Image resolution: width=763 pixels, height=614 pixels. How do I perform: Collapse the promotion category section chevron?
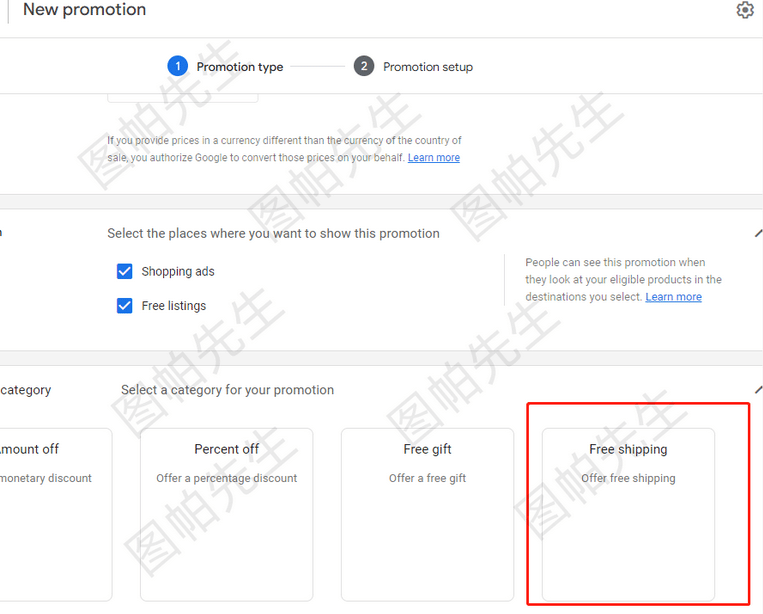tap(758, 390)
